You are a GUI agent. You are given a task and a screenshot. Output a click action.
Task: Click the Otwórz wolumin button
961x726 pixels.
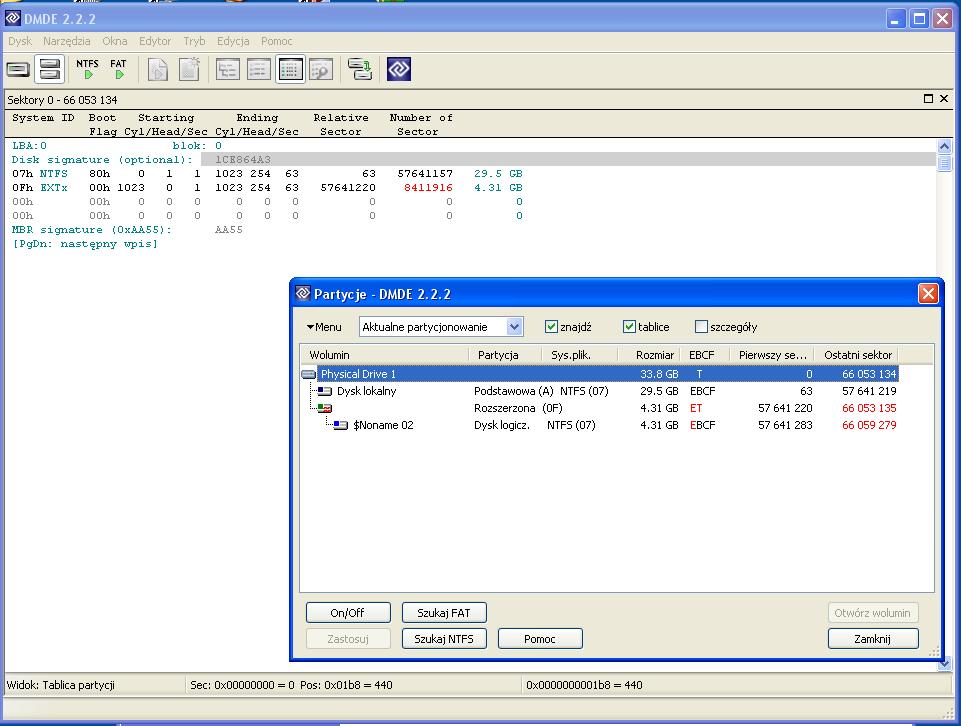[873, 613]
